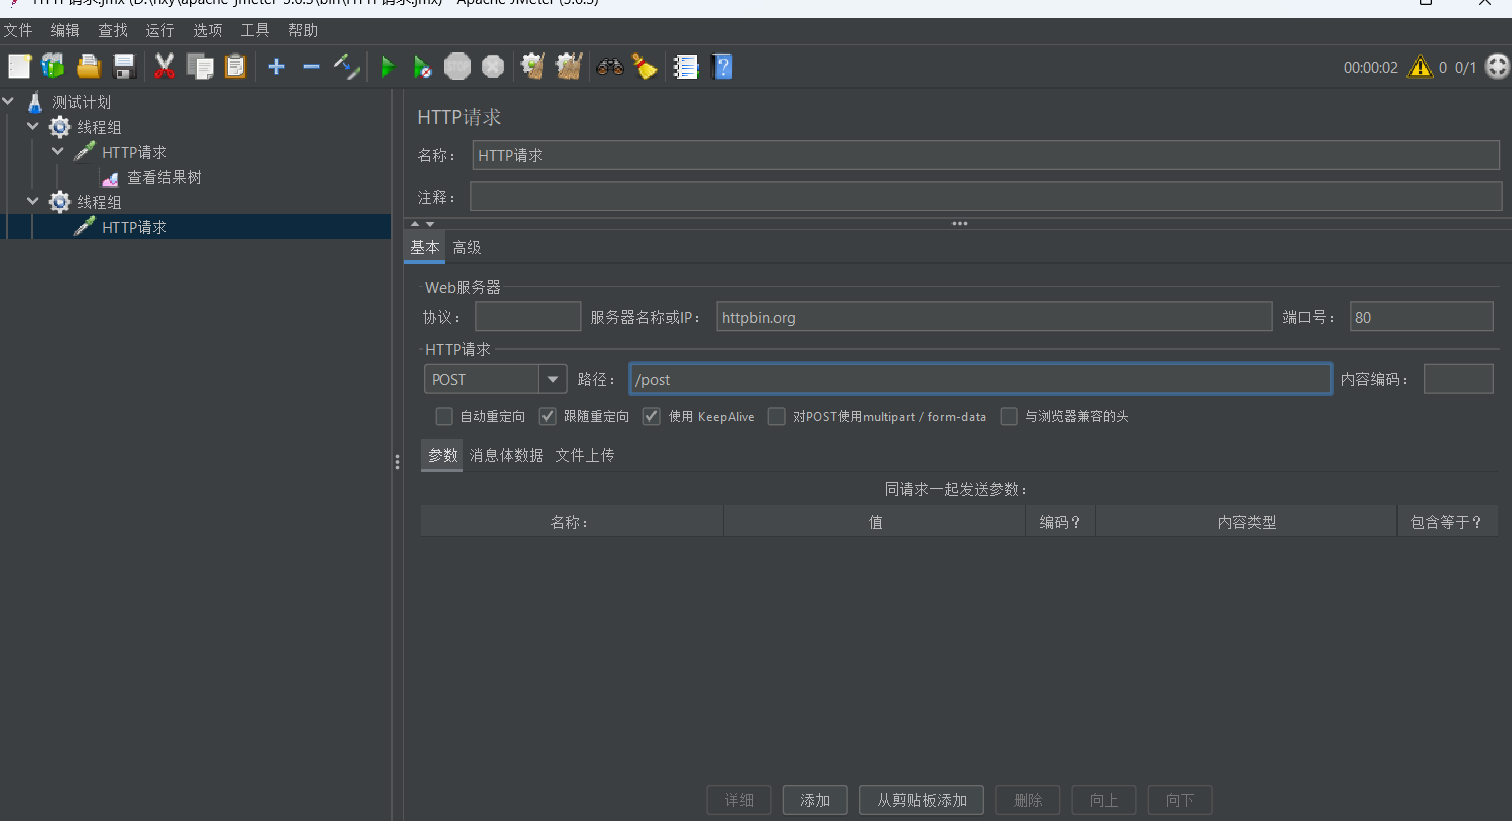This screenshot has height=821, width=1512.
Task: Collapse the 测试计划 tree node arrow
Action: (8, 101)
